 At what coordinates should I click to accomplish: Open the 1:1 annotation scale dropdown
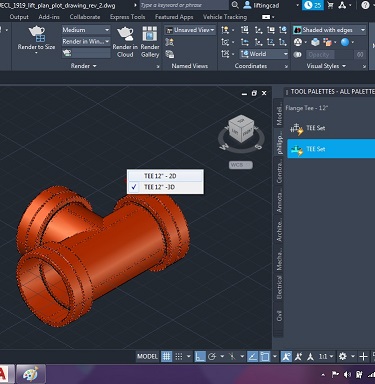point(326,356)
